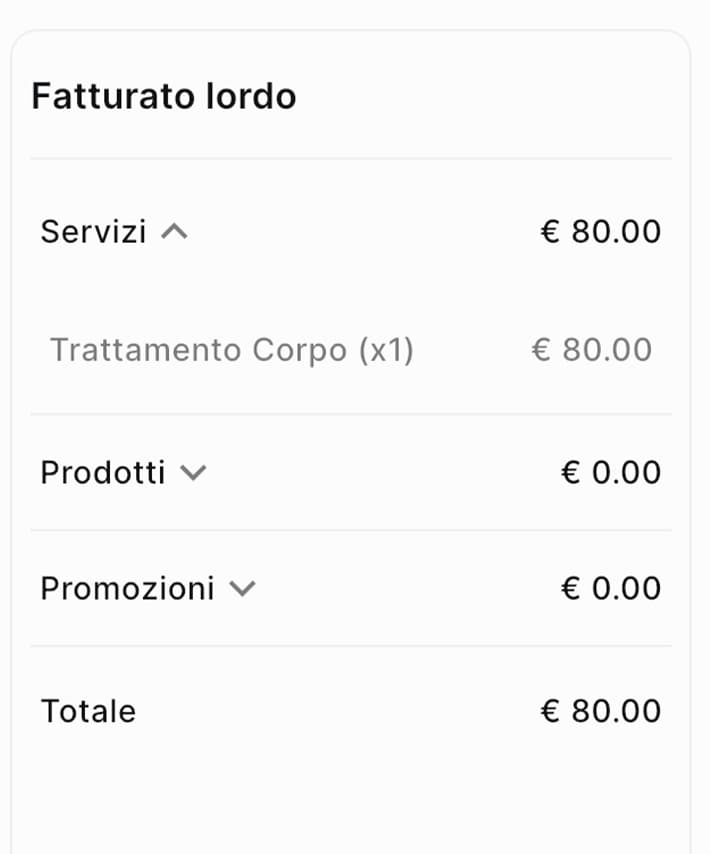Click the € 80.00 total amount

[x=600, y=711]
